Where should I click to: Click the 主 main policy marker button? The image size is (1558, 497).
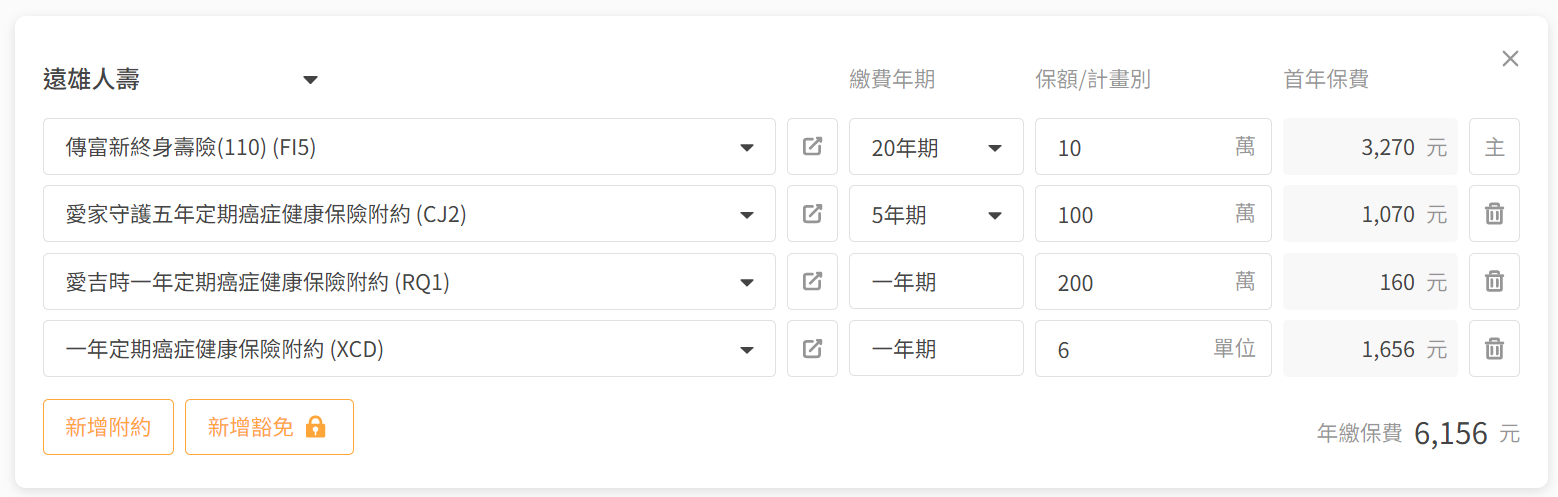1494,147
